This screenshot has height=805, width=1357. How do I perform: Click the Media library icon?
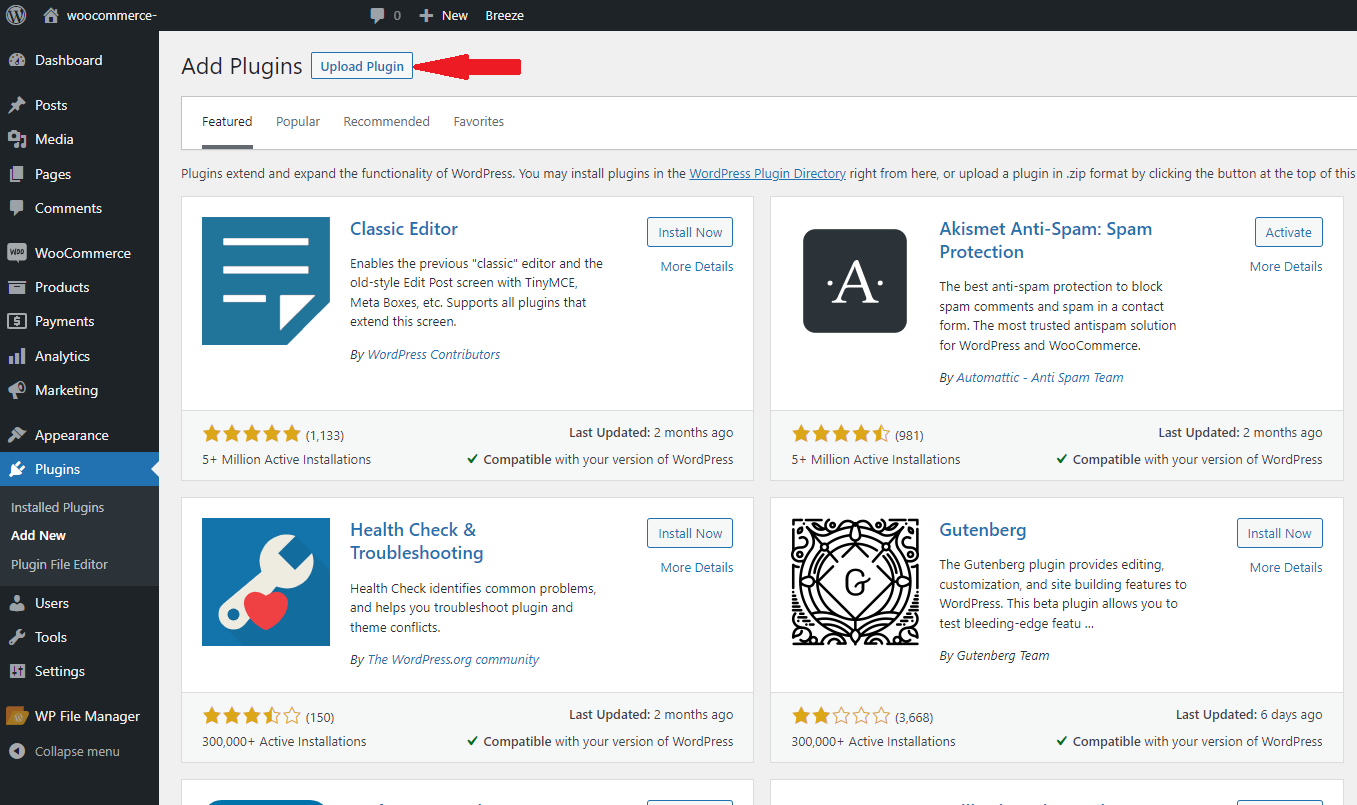click(17, 139)
